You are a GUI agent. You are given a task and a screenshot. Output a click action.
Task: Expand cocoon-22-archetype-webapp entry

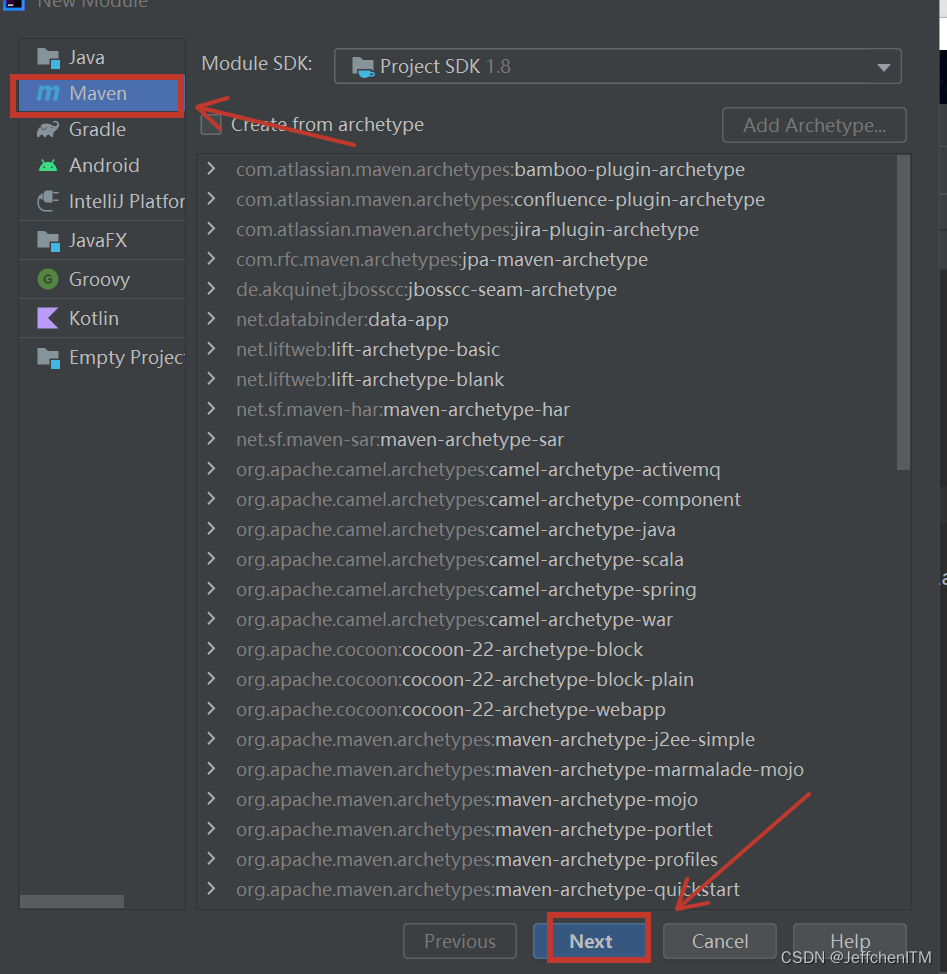[x=211, y=709]
